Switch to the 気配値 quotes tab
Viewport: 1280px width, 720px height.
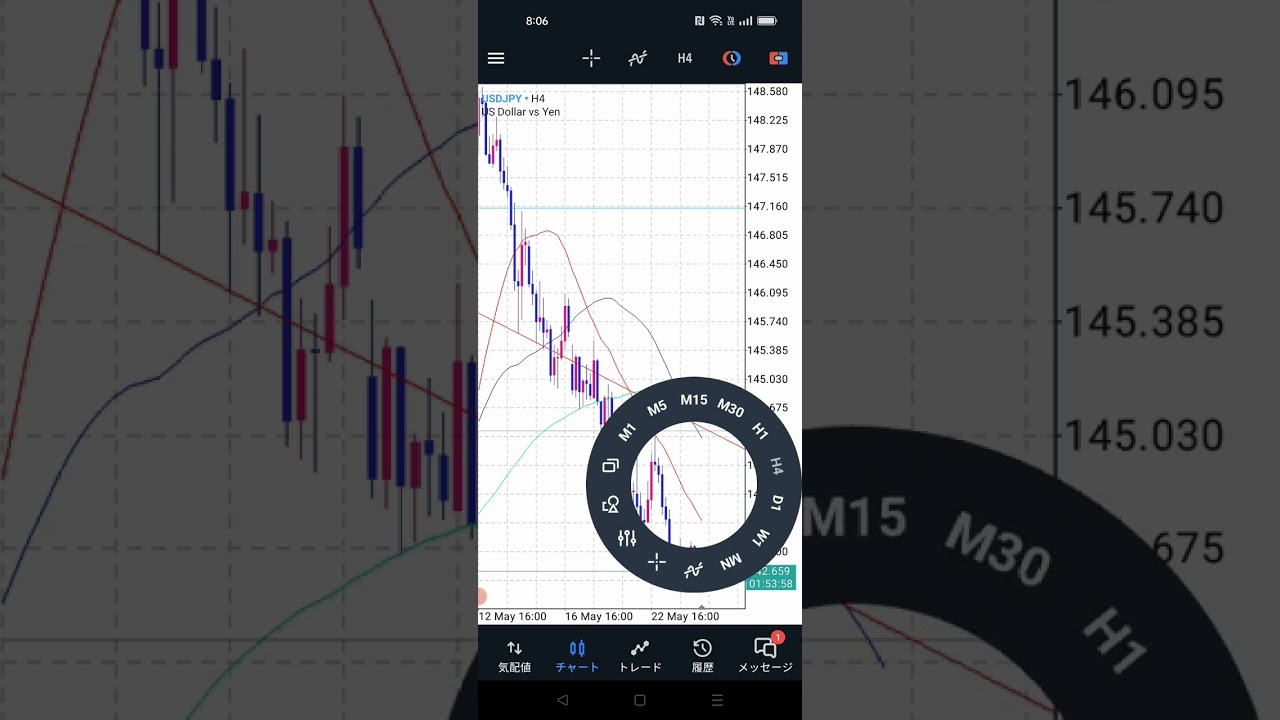tap(514, 656)
